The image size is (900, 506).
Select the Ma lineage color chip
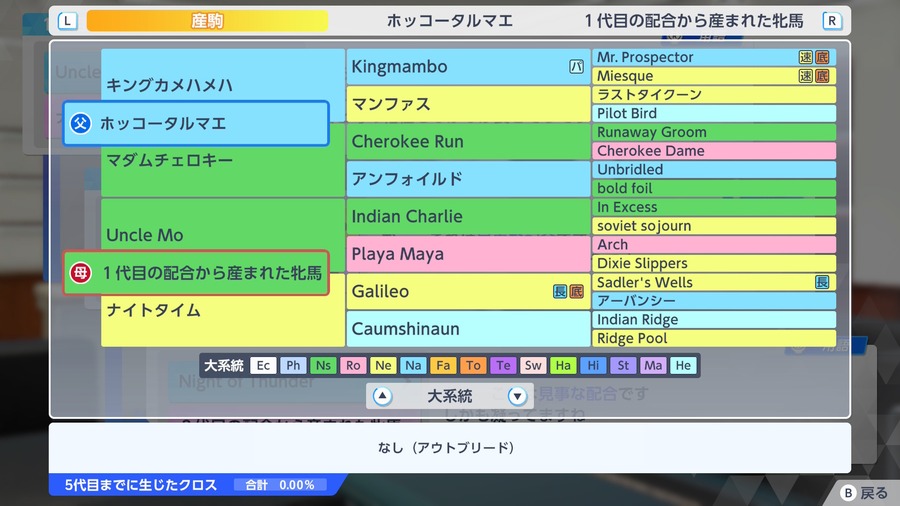tap(653, 365)
